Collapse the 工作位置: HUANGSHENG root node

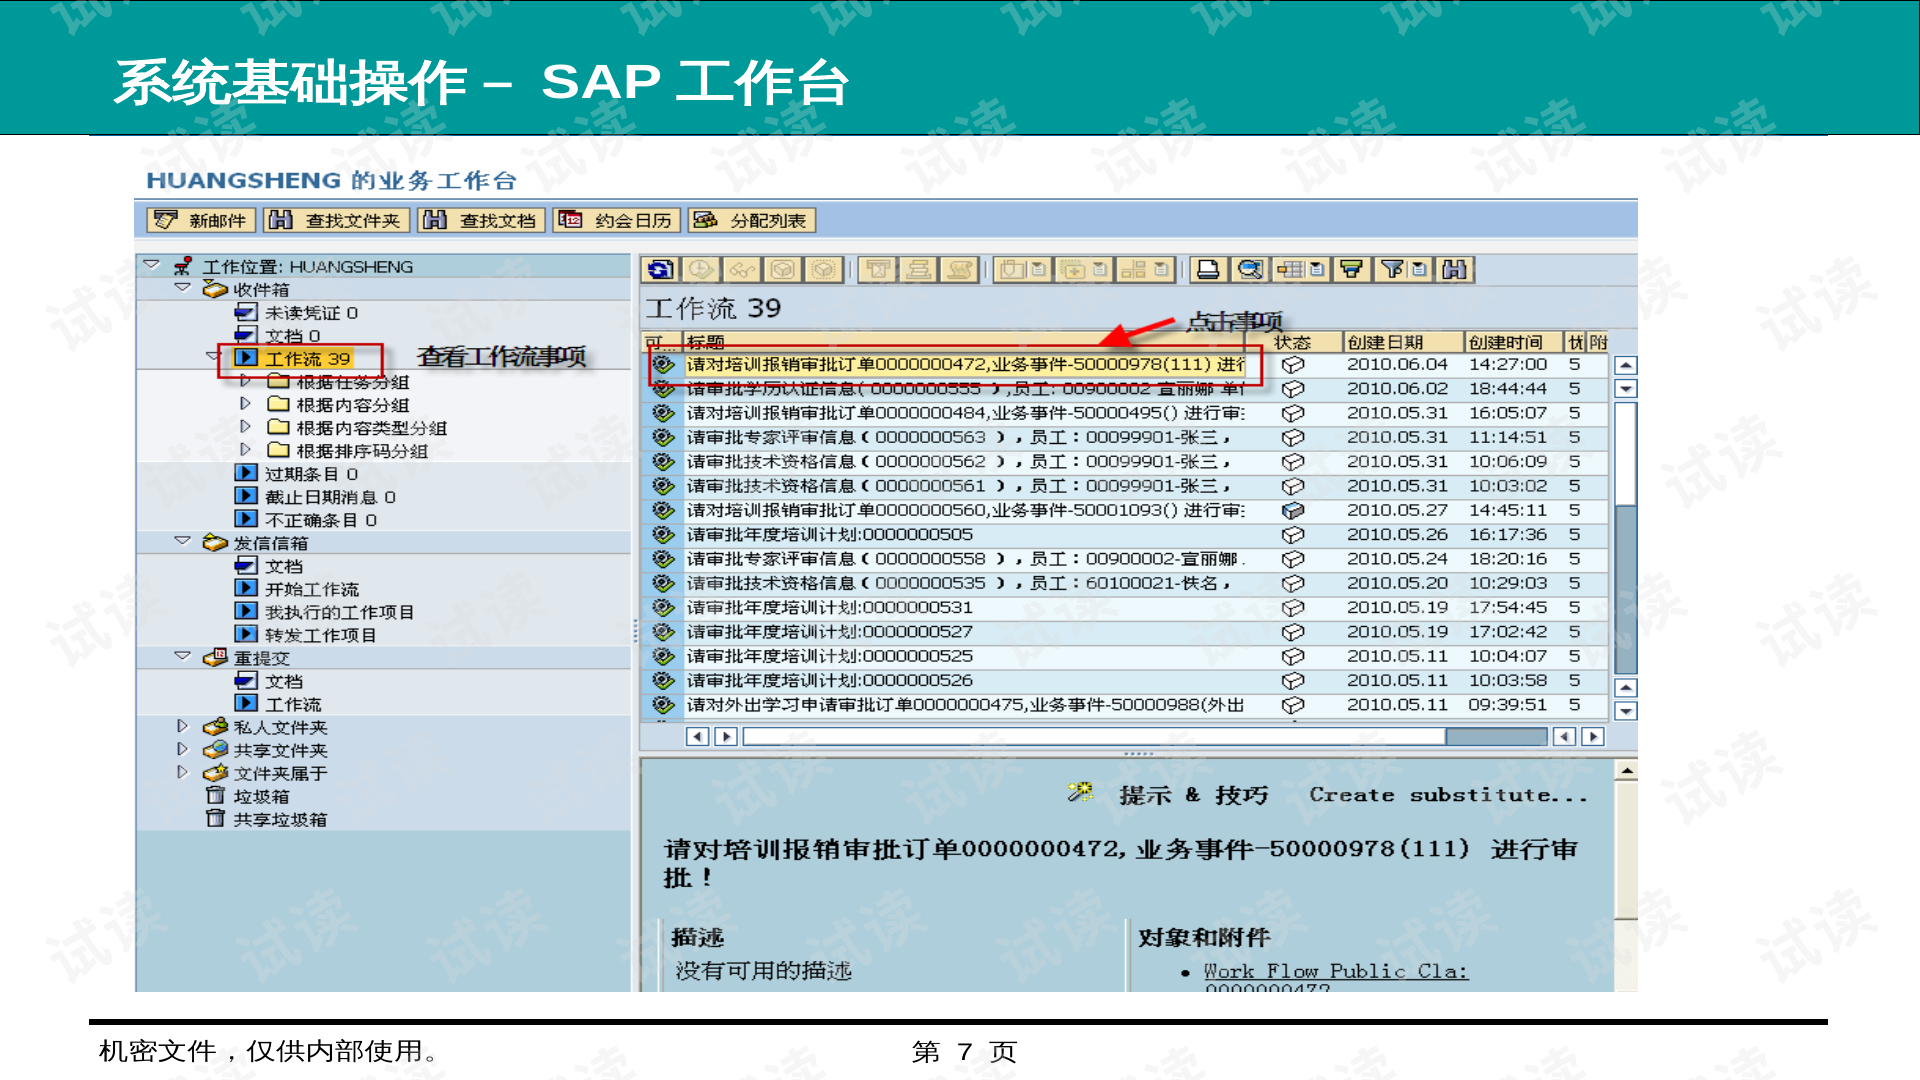[x=151, y=265]
